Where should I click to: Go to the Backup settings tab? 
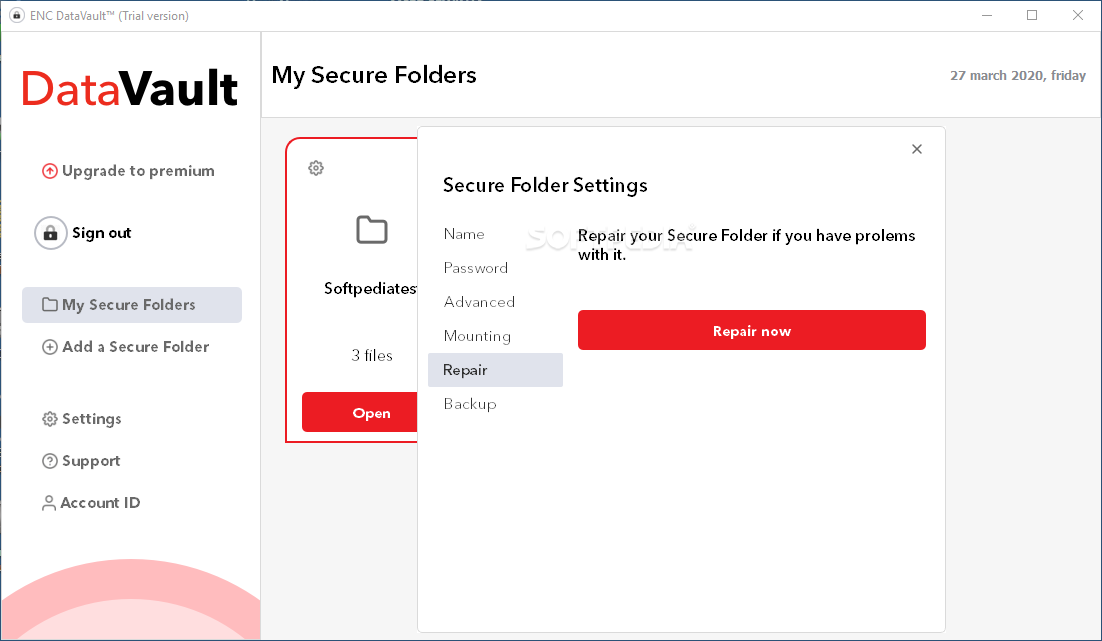pos(495,404)
